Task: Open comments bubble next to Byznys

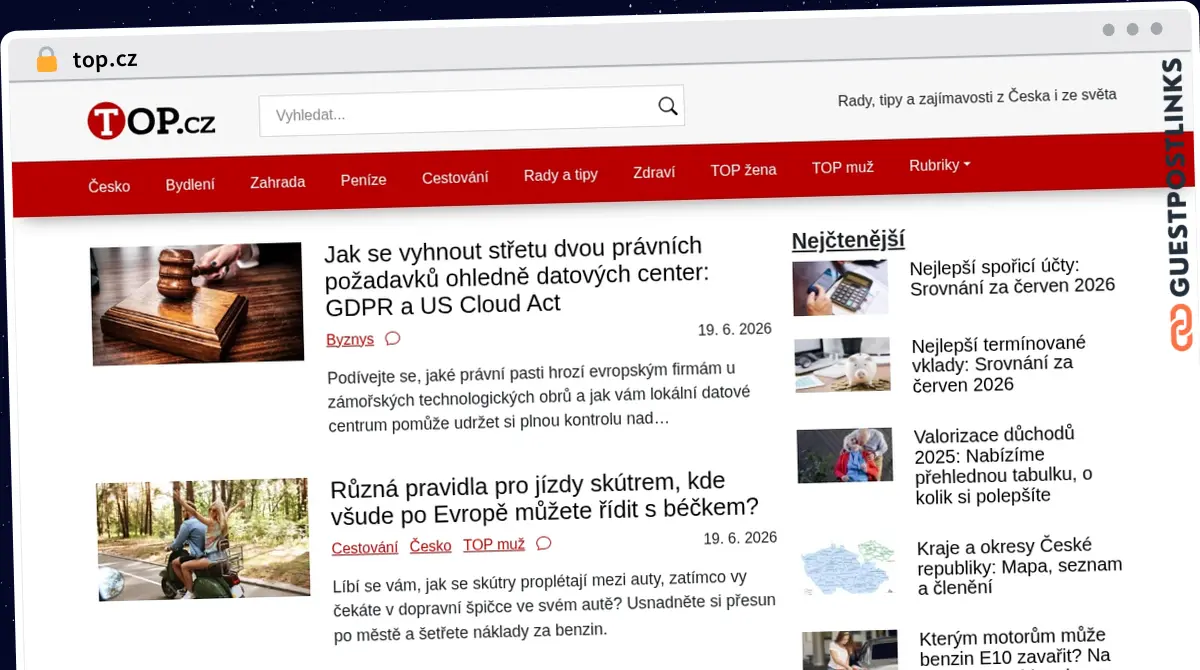Action: (x=392, y=338)
